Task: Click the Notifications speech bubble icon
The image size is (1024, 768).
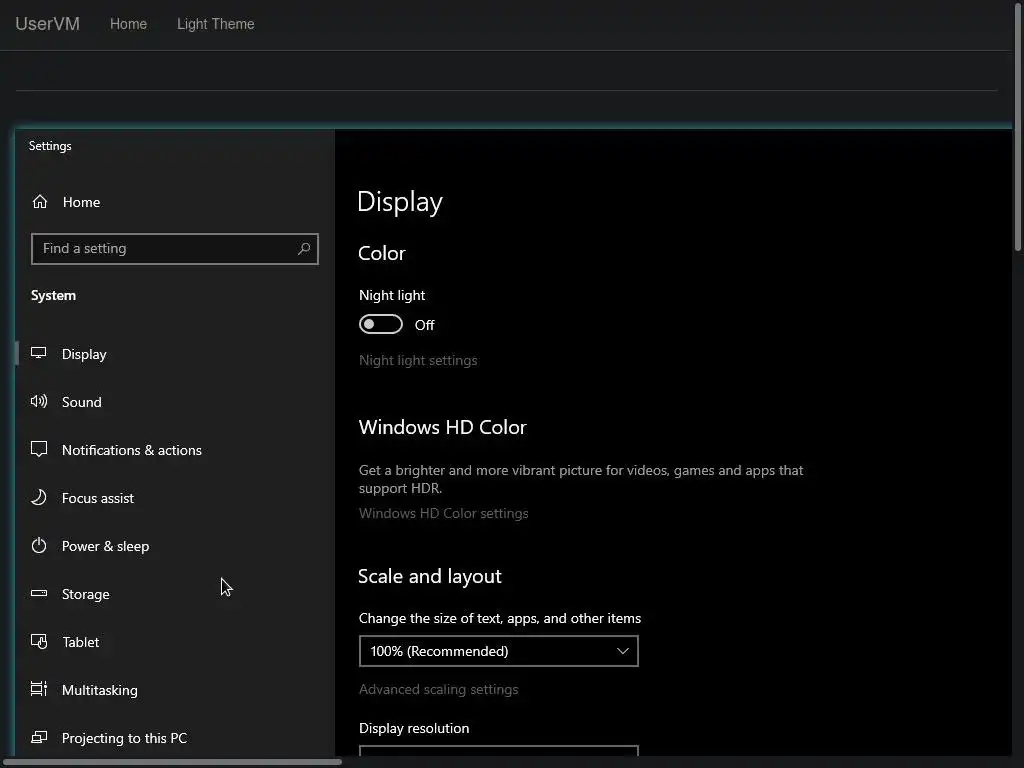Action: click(x=39, y=449)
